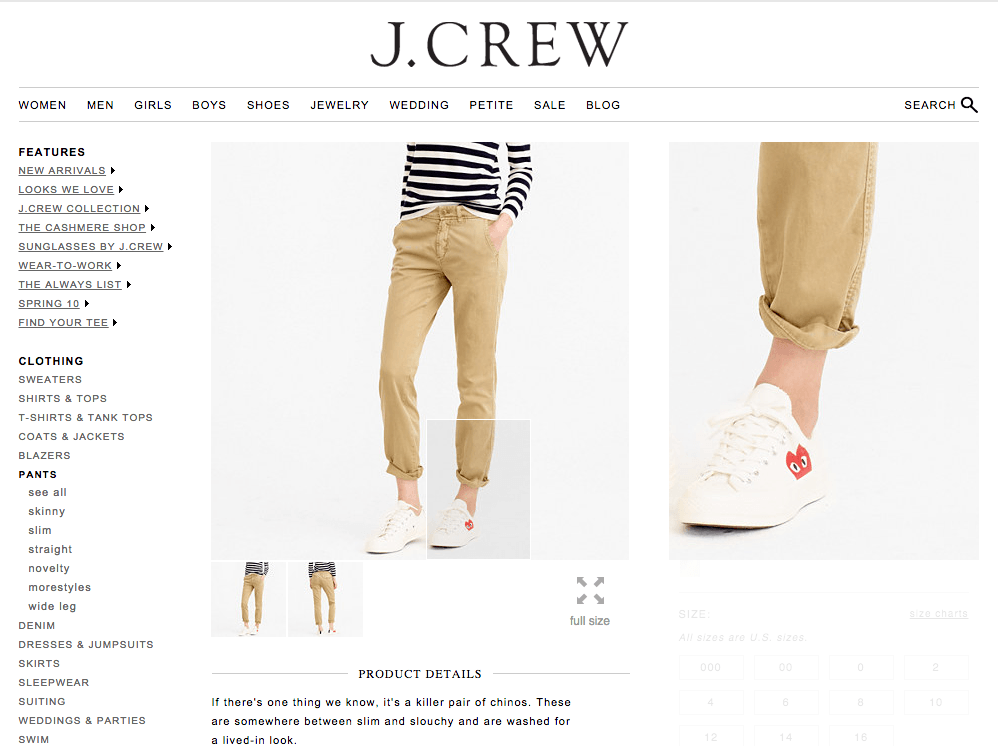The height and width of the screenshot is (746, 998).
Task: Open the Women menu
Action: pyautogui.click(x=42, y=105)
